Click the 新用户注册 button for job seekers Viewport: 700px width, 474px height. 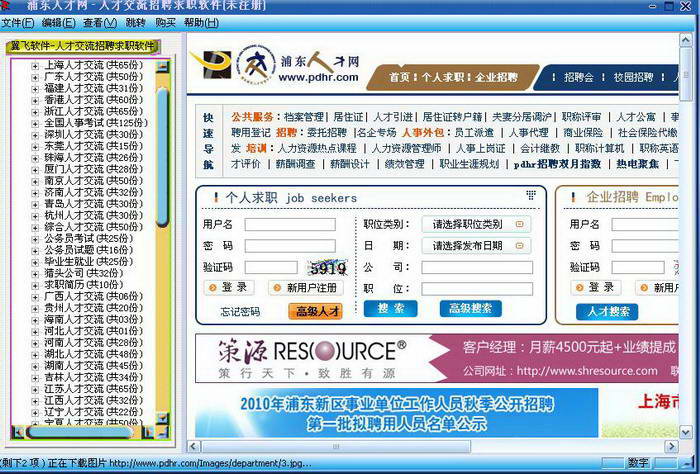point(306,288)
